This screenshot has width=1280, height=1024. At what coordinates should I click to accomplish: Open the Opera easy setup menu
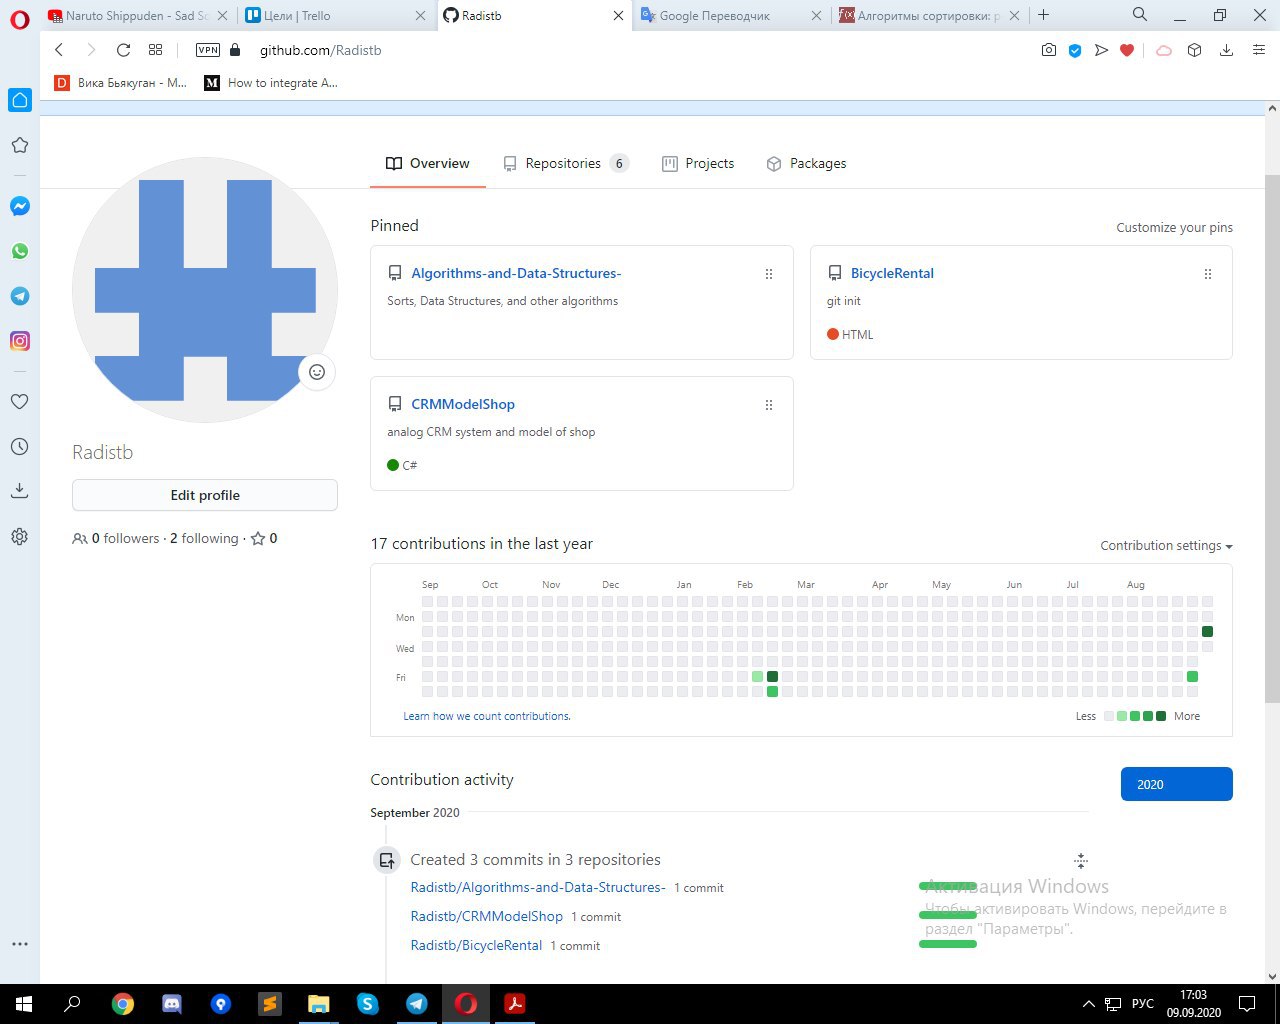coord(1259,50)
